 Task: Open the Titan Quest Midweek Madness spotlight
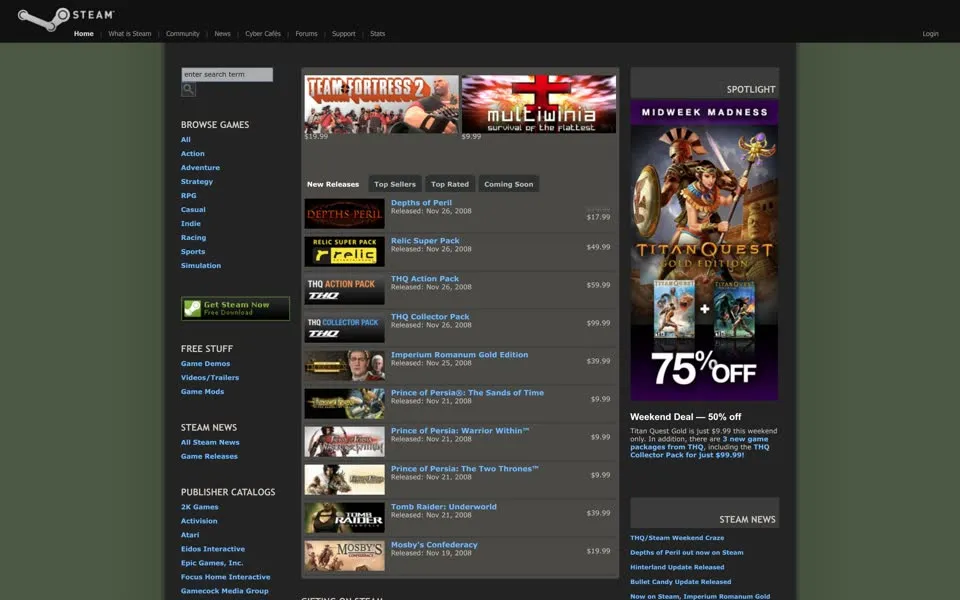(x=704, y=250)
